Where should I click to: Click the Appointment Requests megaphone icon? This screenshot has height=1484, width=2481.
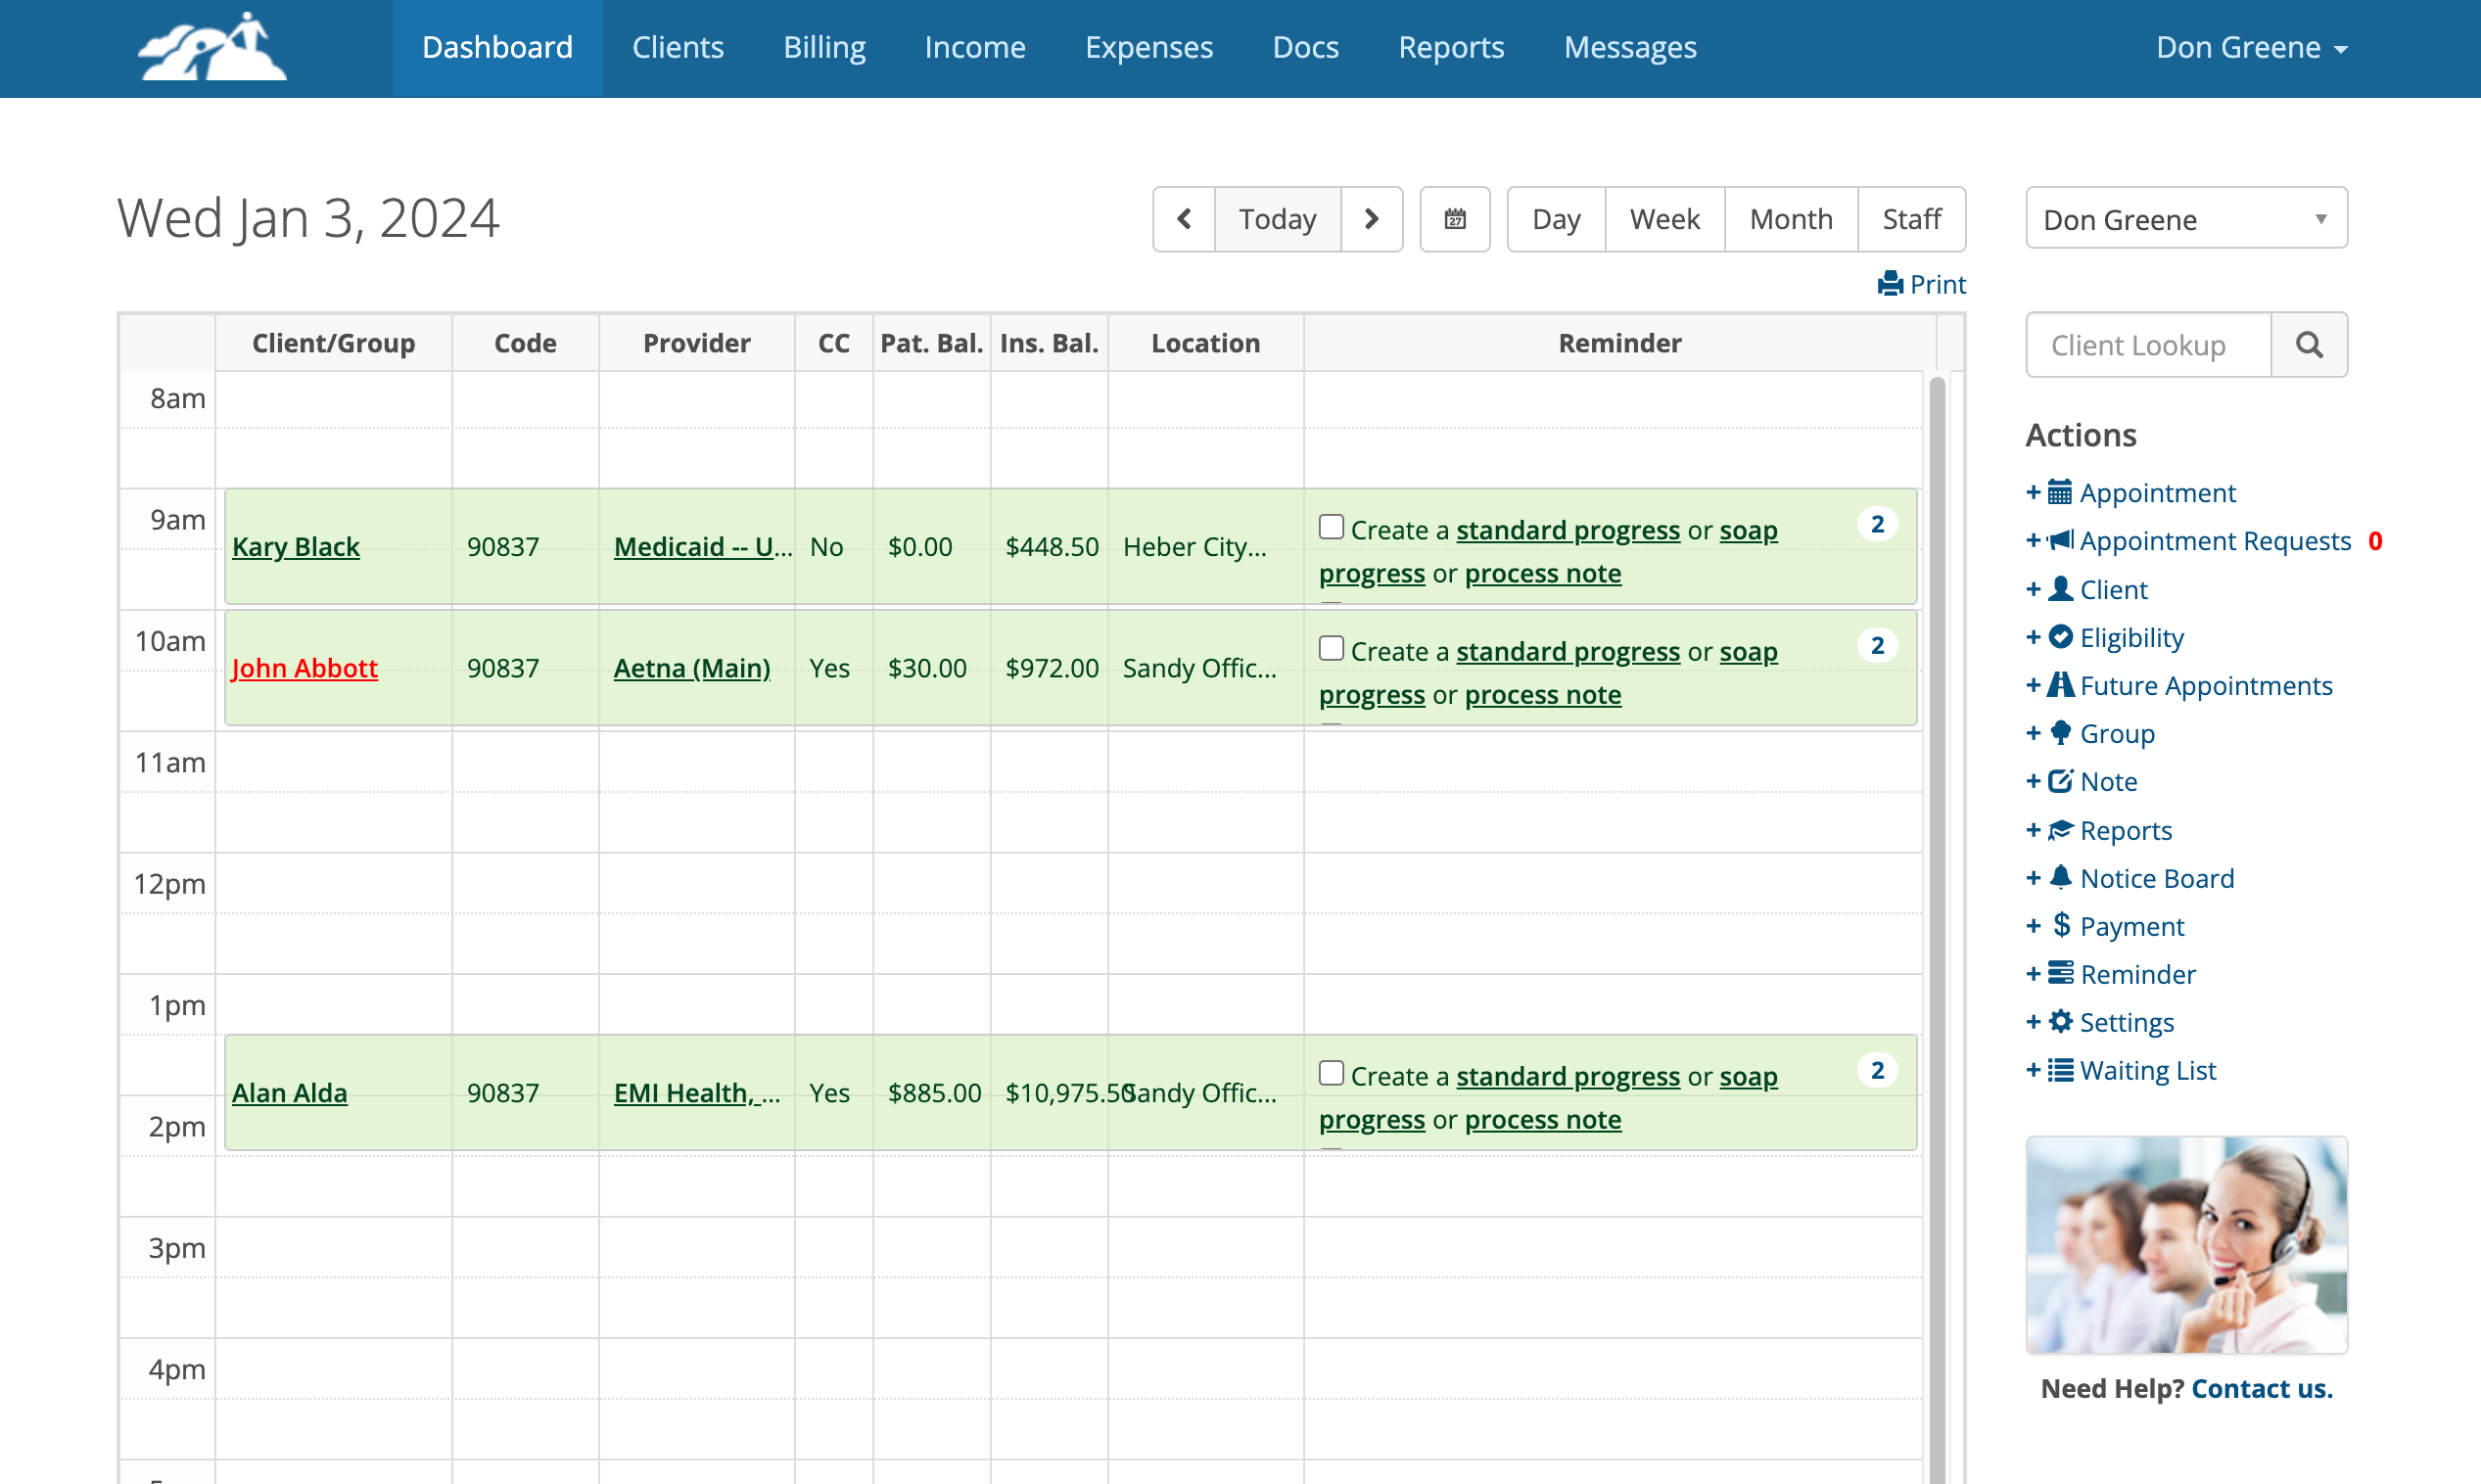(2060, 540)
